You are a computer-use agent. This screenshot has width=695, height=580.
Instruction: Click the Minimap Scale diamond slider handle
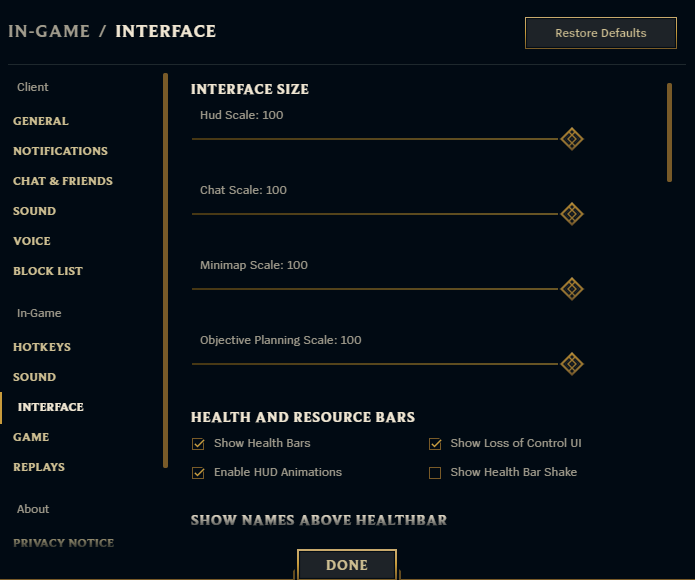[x=571, y=289]
